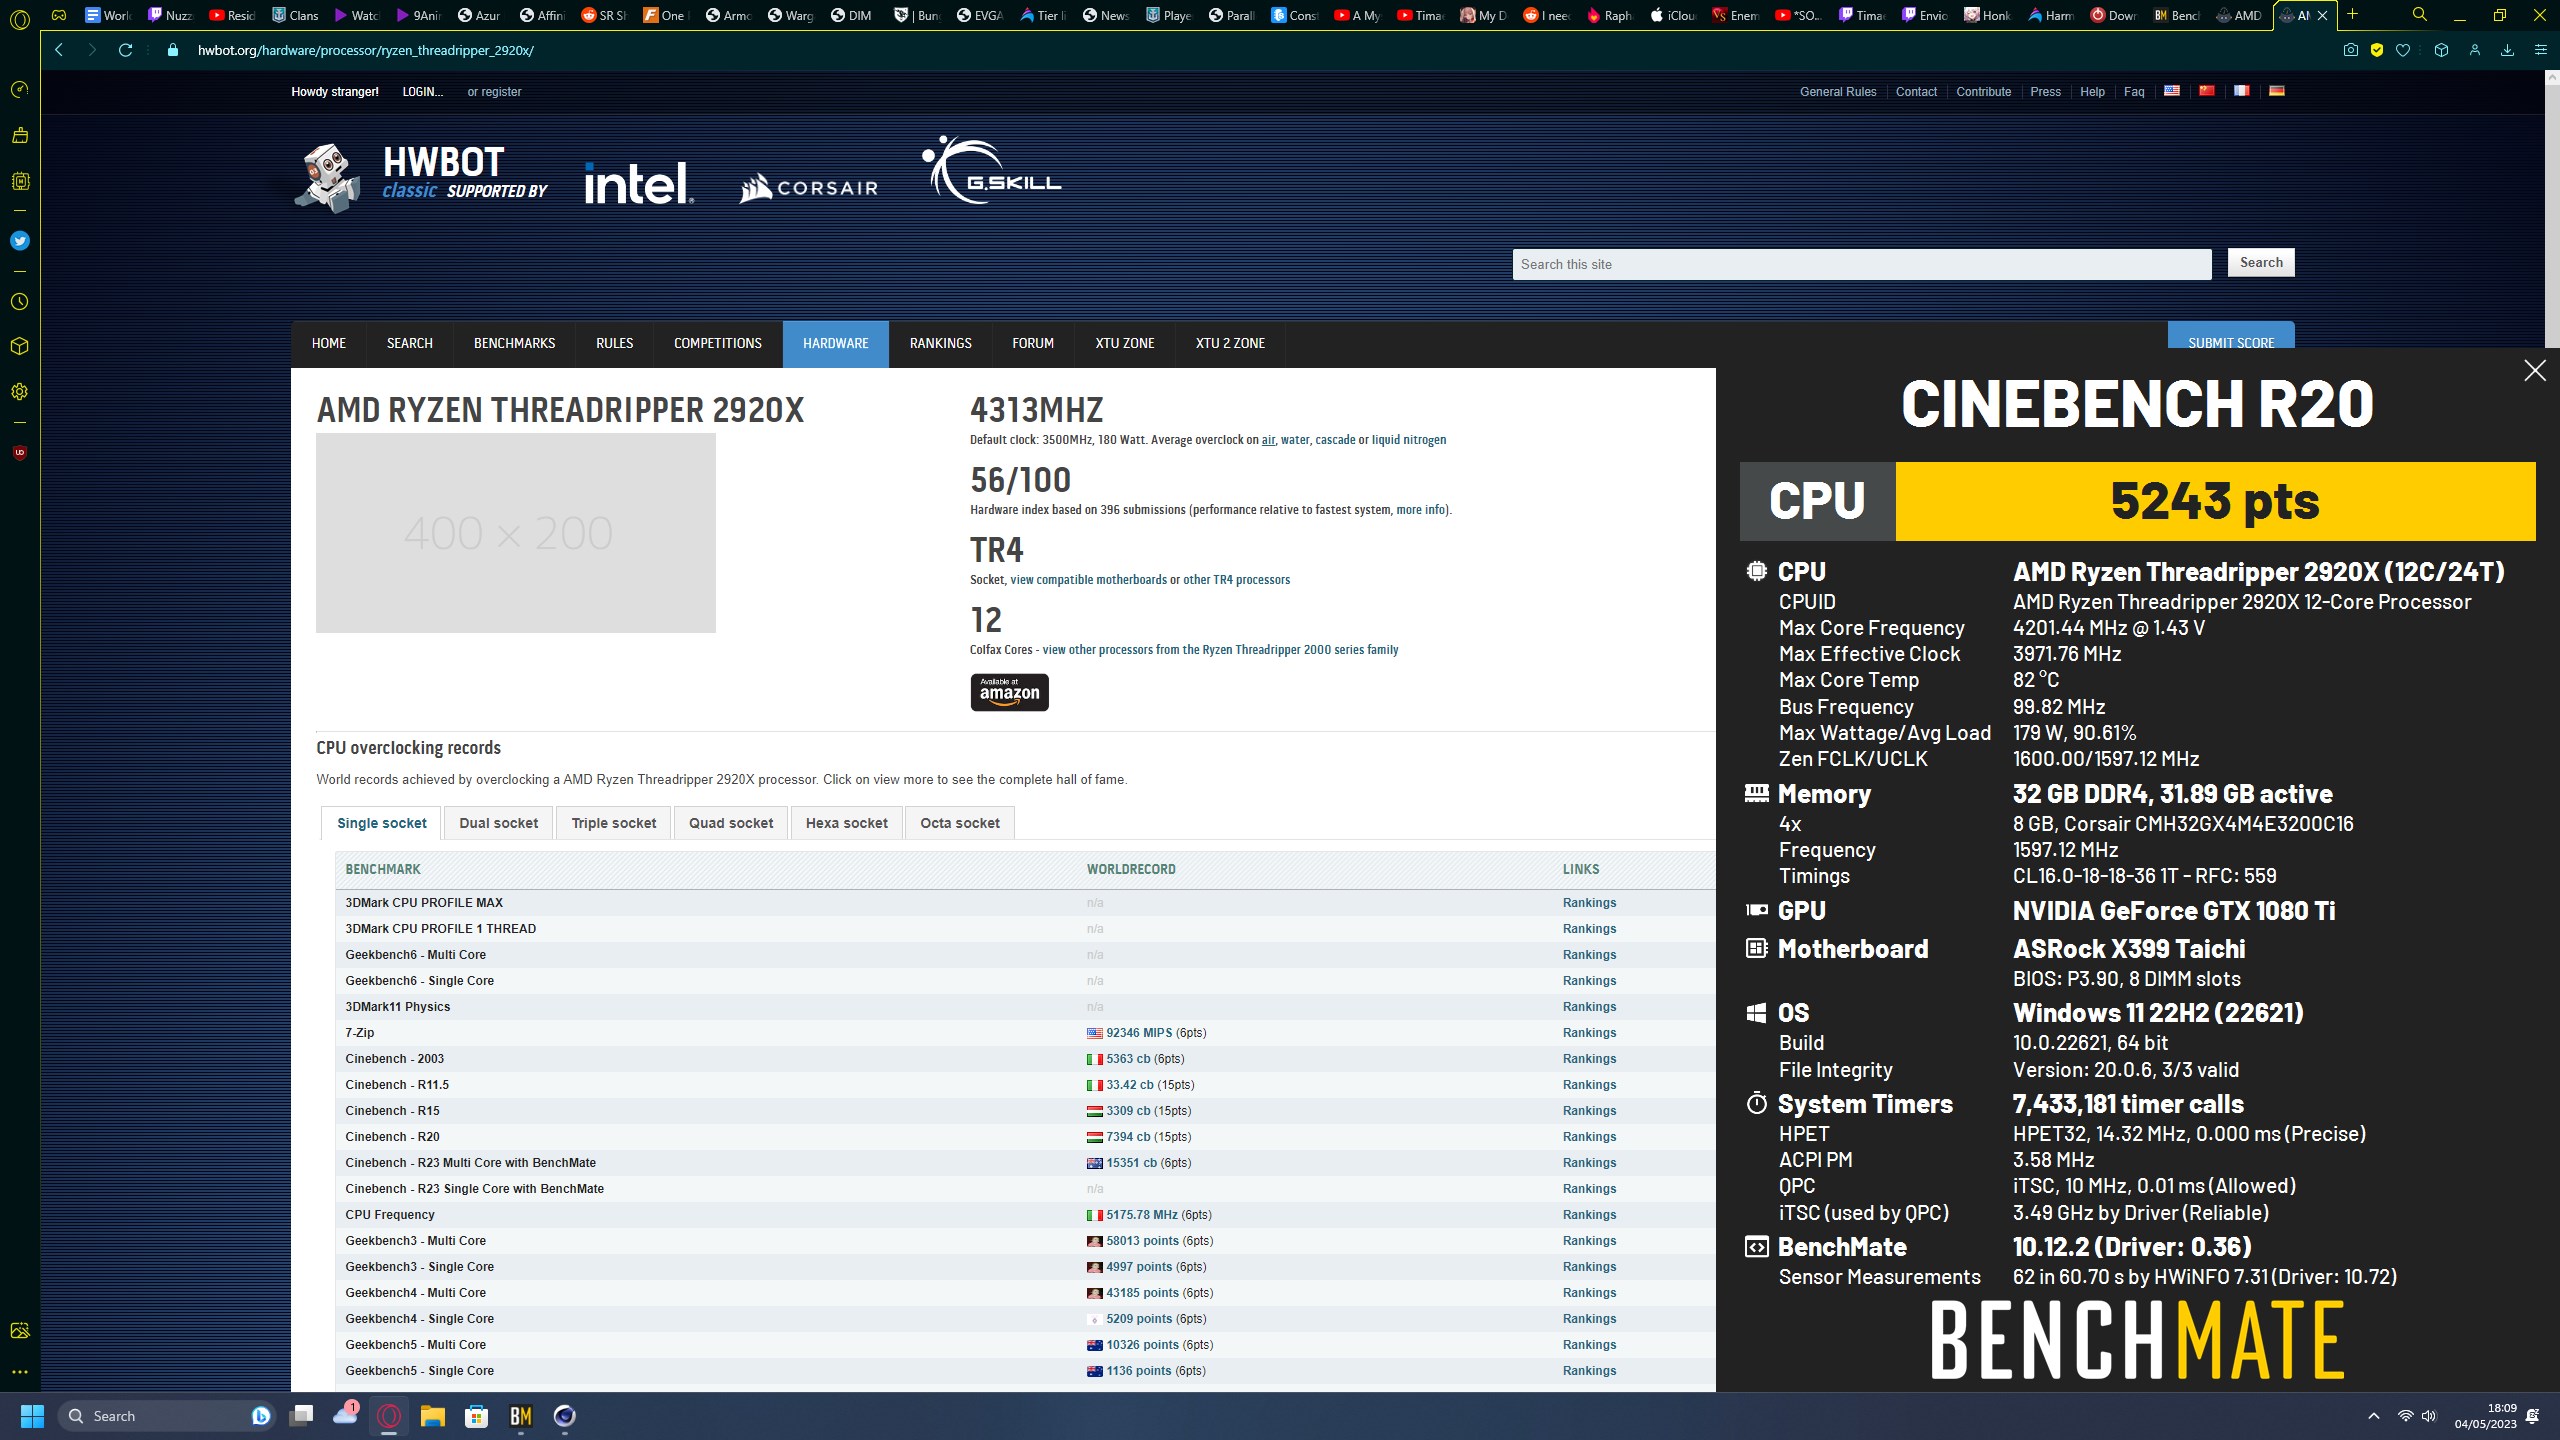Go back with the browser back arrow
This screenshot has width=2560, height=1440.
tap(59, 50)
